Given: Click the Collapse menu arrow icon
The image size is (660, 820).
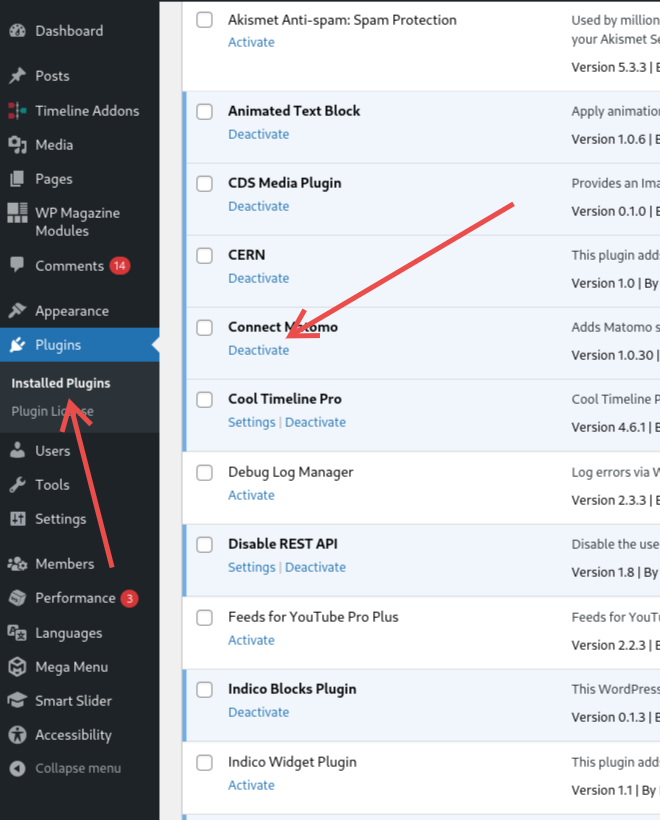Looking at the screenshot, I should pyautogui.click(x=17, y=768).
